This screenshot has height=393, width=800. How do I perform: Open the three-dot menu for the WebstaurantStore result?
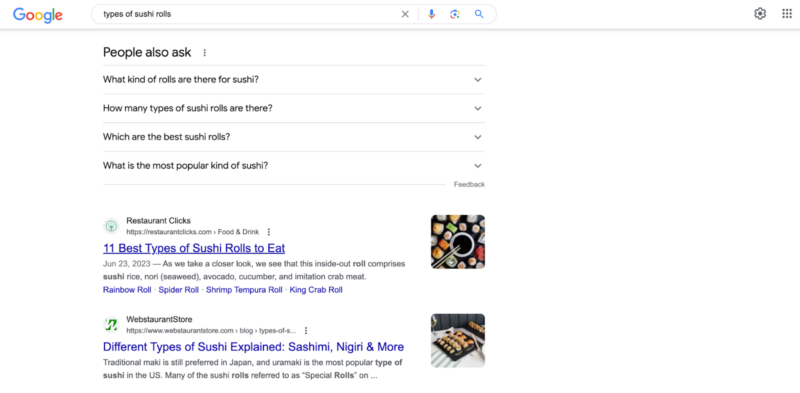[x=306, y=331]
